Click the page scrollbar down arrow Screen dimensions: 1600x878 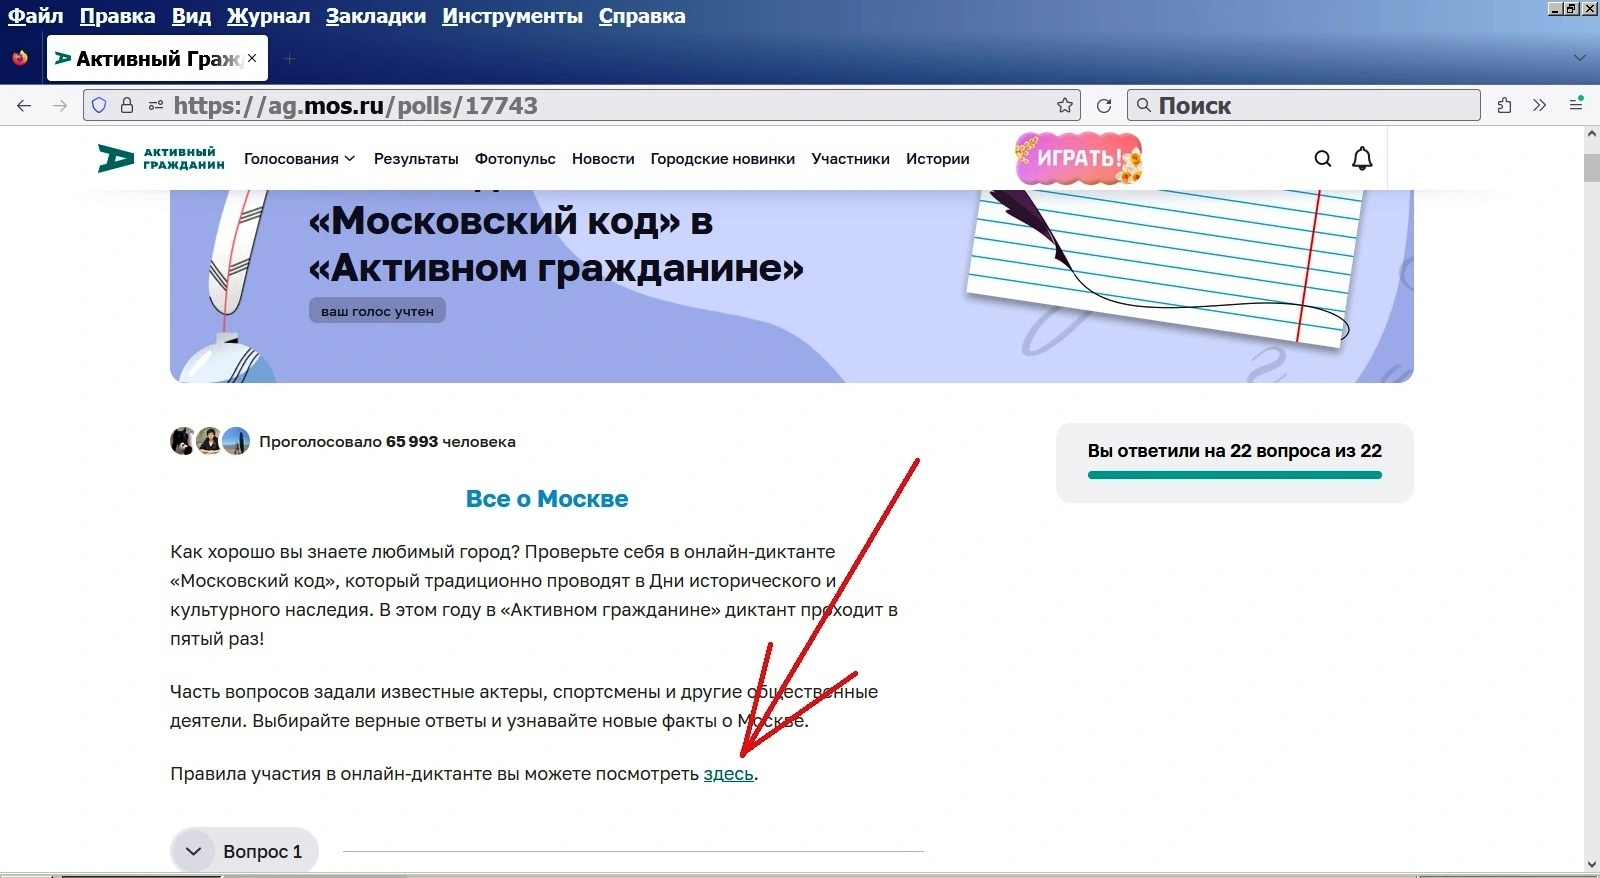click(1591, 864)
